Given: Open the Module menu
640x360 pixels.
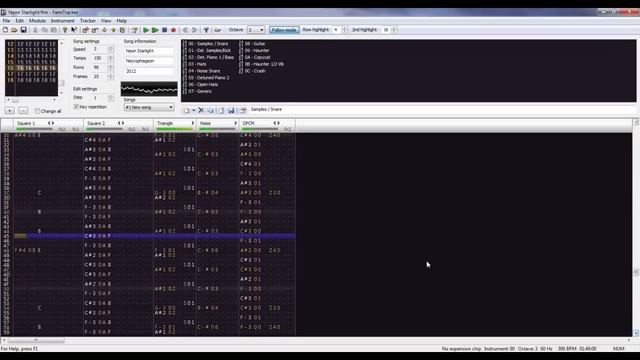Looking at the screenshot, I should 37,20.
